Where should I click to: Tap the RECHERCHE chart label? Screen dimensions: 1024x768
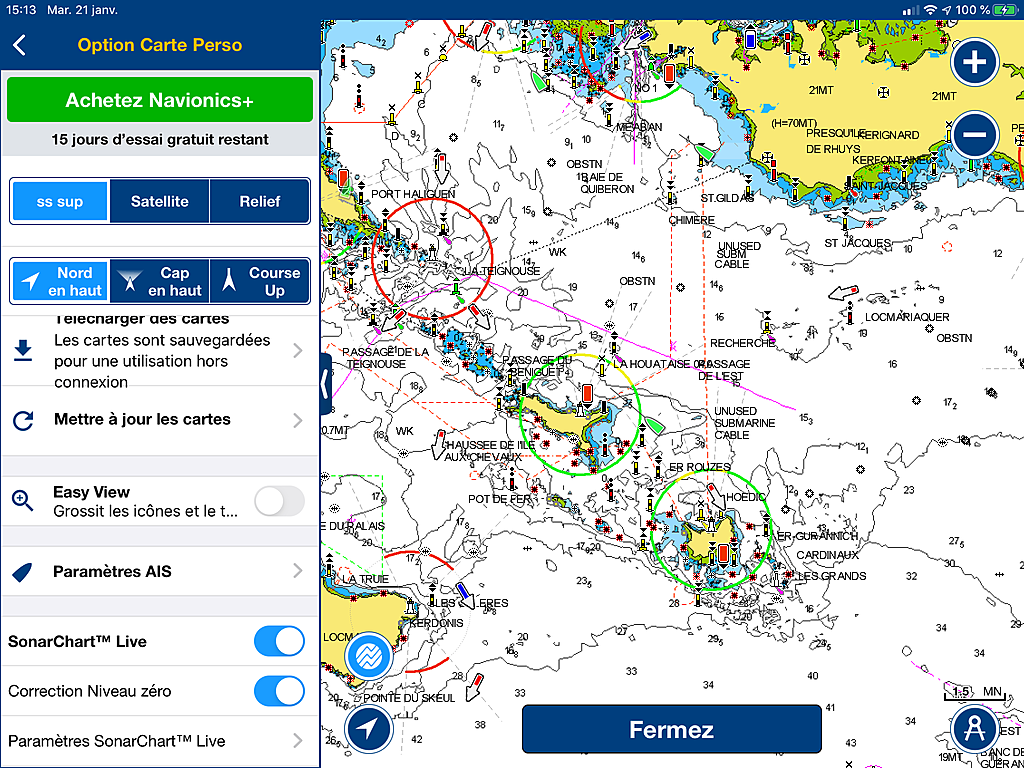pyautogui.click(x=741, y=343)
